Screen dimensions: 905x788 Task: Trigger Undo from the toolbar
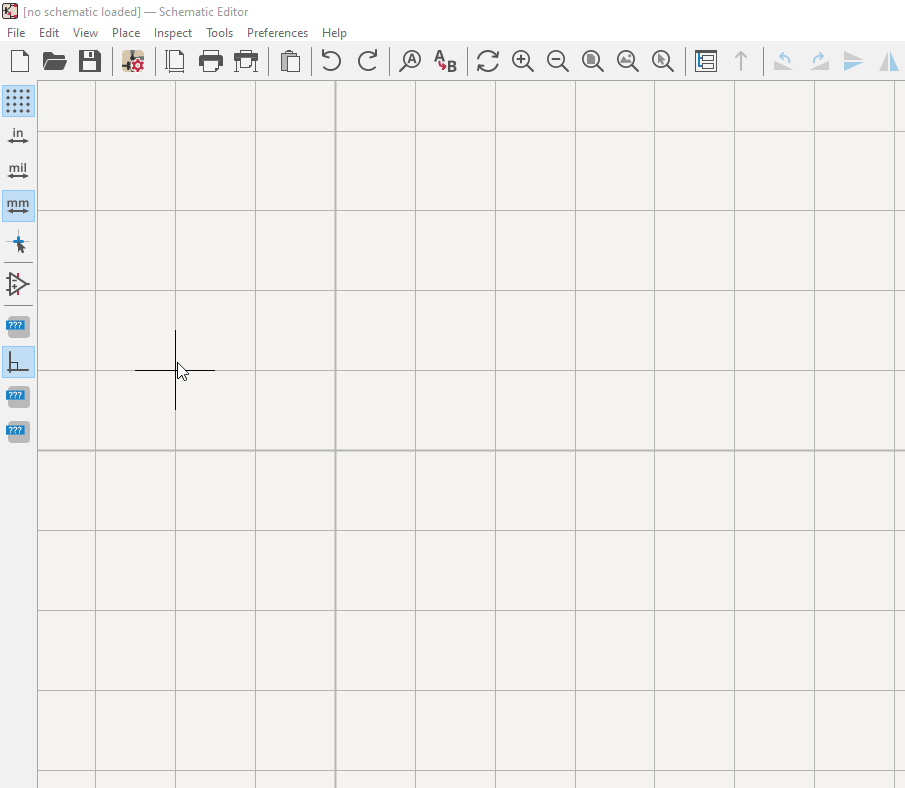pyautogui.click(x=330, y=61)
